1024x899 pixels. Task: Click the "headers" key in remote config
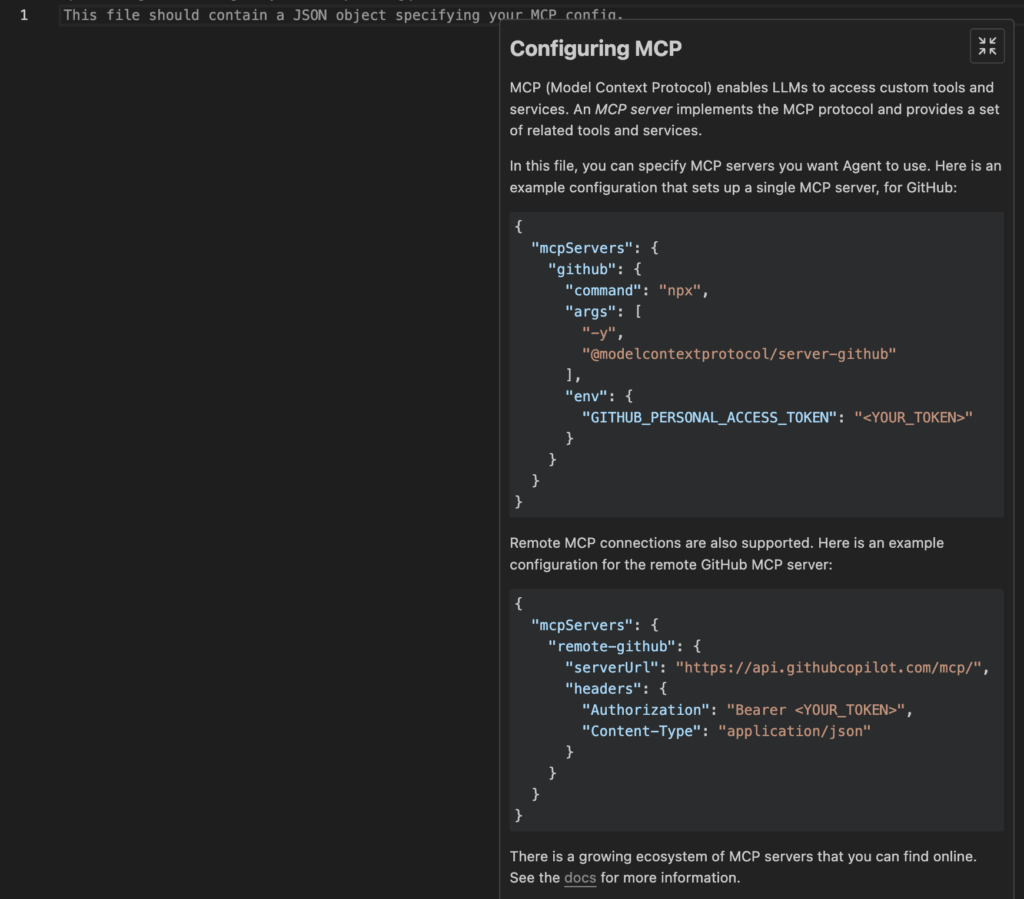pyautogui.click(x=602, y=688)
